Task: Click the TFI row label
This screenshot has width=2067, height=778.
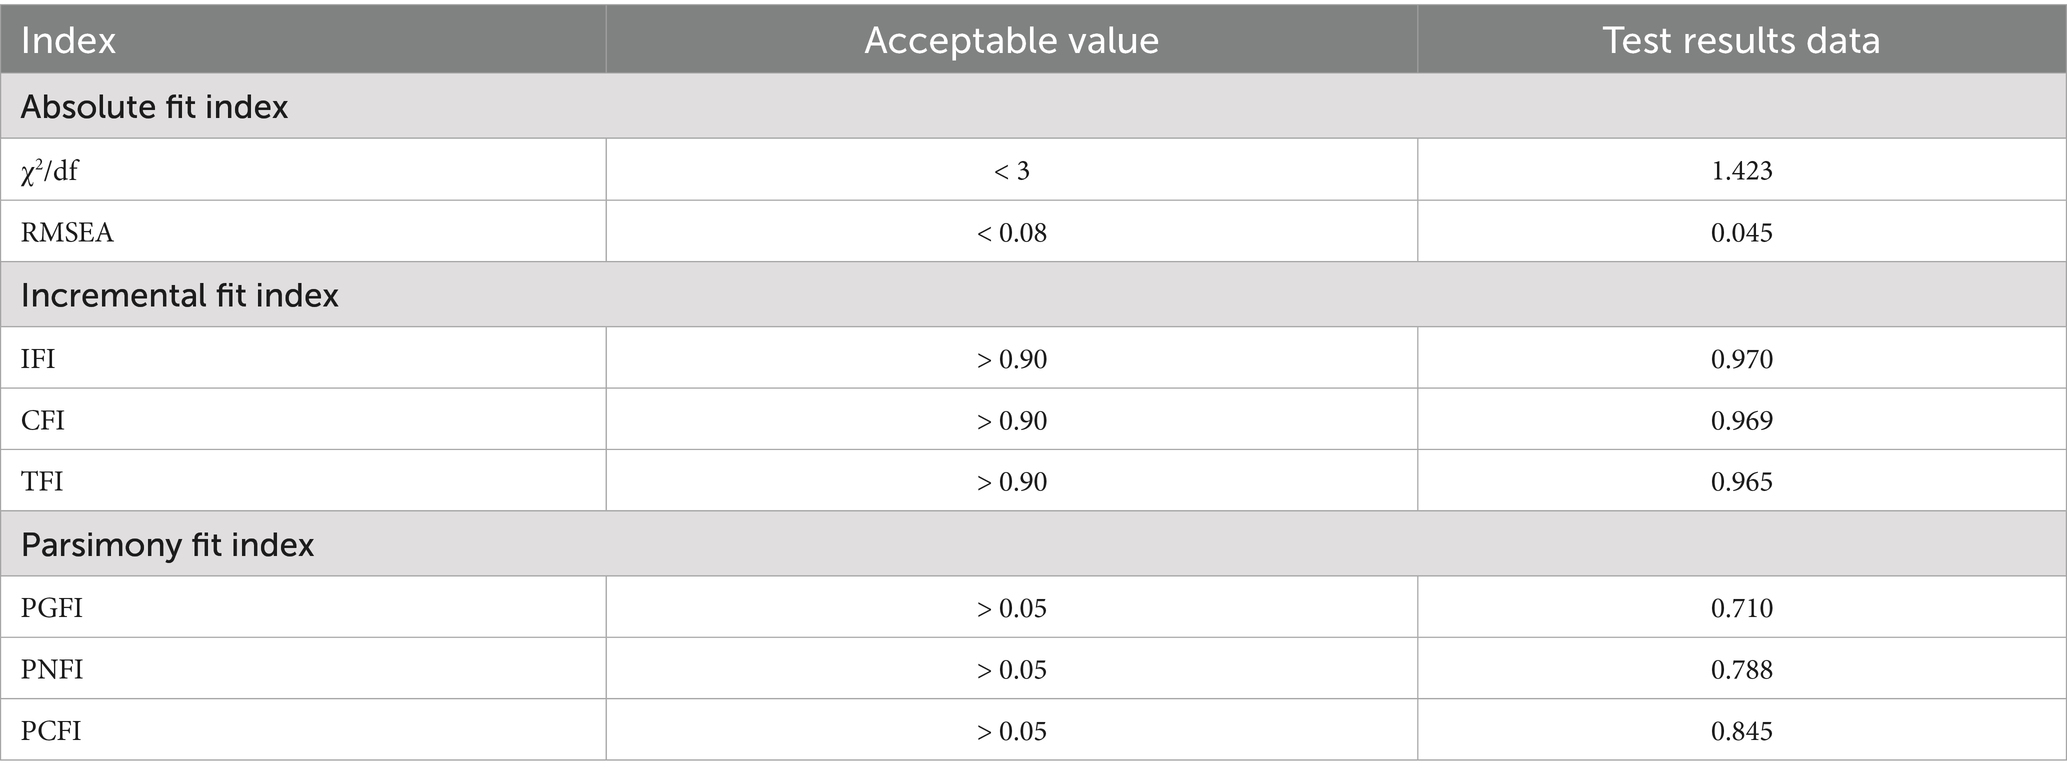Action: tap(42, 482)
